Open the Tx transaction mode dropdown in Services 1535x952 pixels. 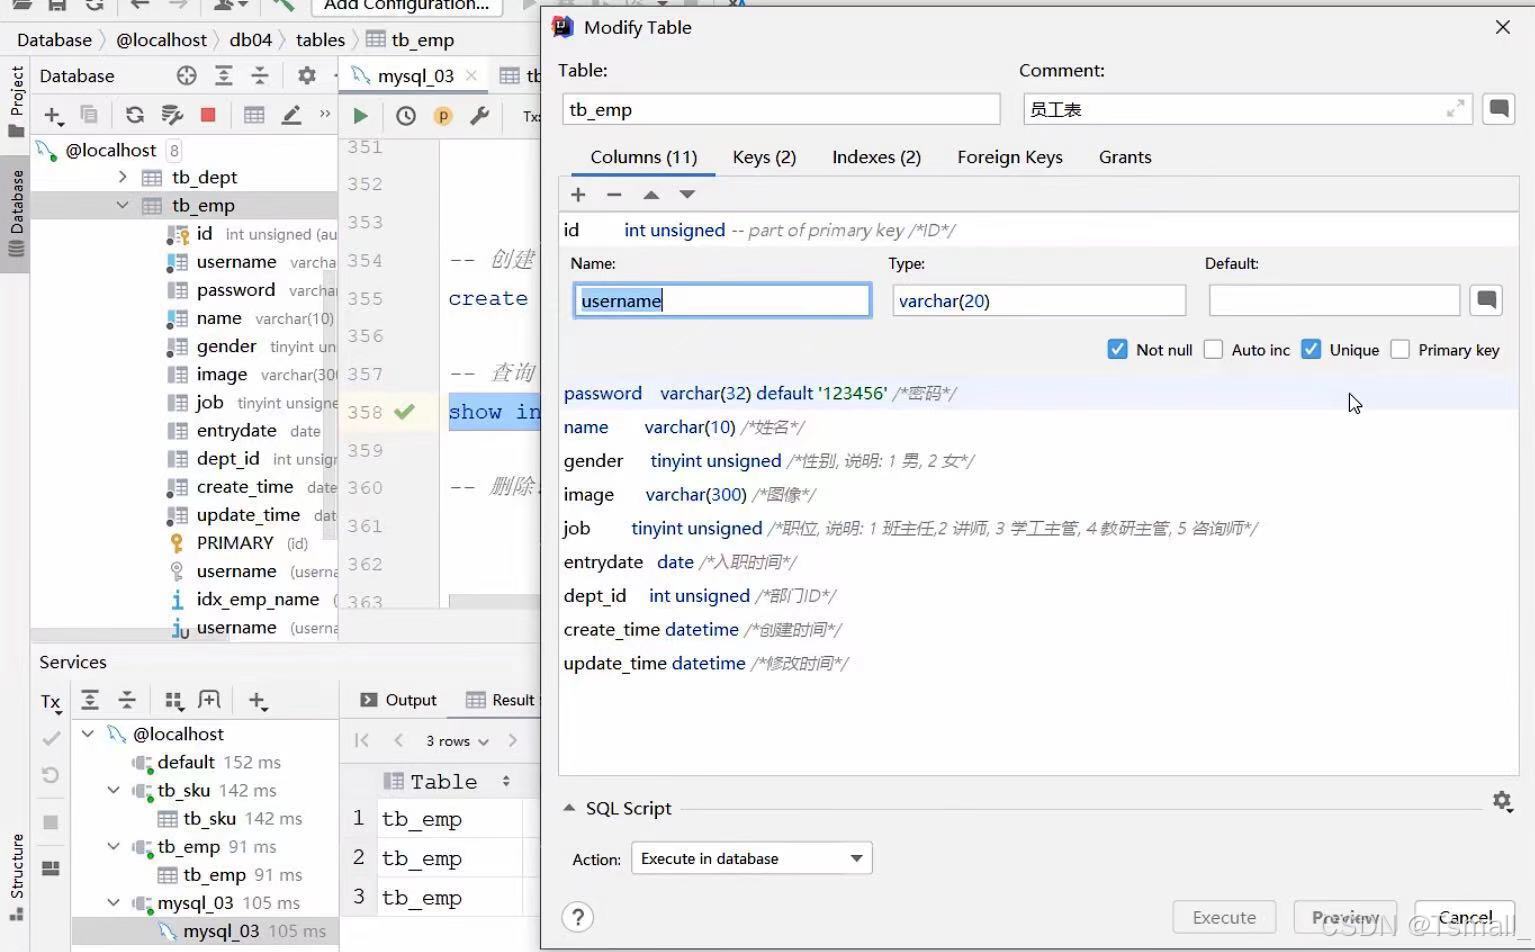coord(51,702)
